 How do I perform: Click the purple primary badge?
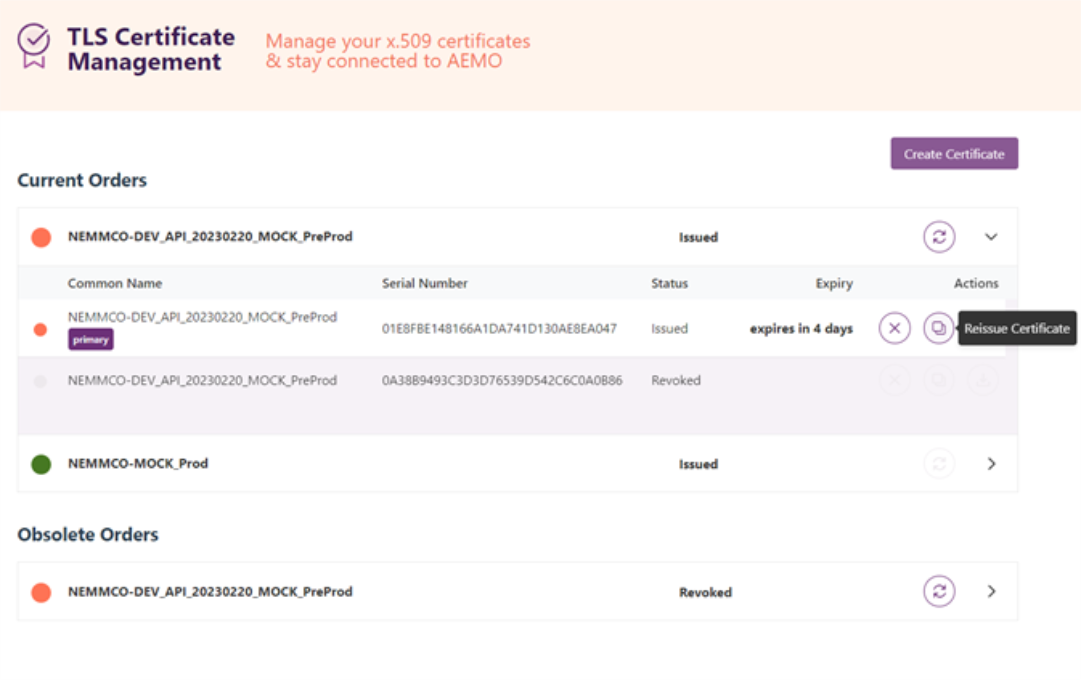pos(91,340)
